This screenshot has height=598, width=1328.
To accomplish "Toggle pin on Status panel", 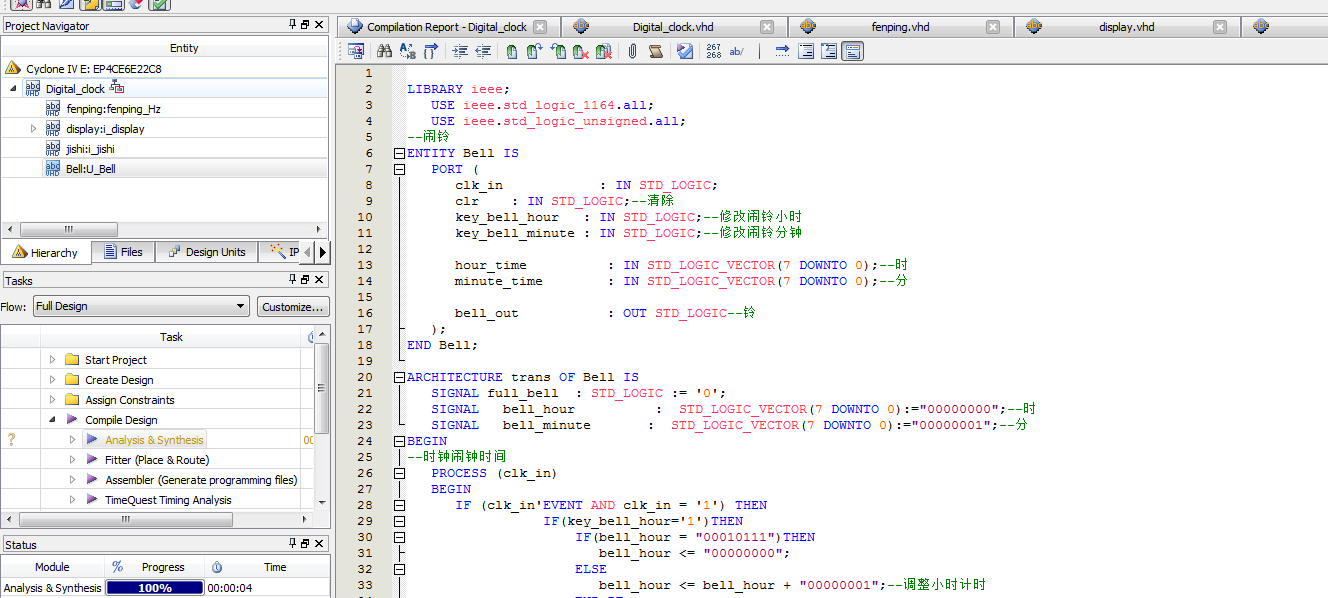I will click(x=292, y=545).
